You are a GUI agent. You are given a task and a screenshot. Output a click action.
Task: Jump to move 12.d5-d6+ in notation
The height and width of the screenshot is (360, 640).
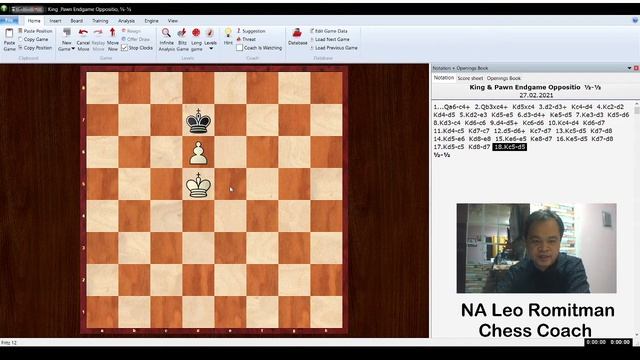(x=509, y=131)
